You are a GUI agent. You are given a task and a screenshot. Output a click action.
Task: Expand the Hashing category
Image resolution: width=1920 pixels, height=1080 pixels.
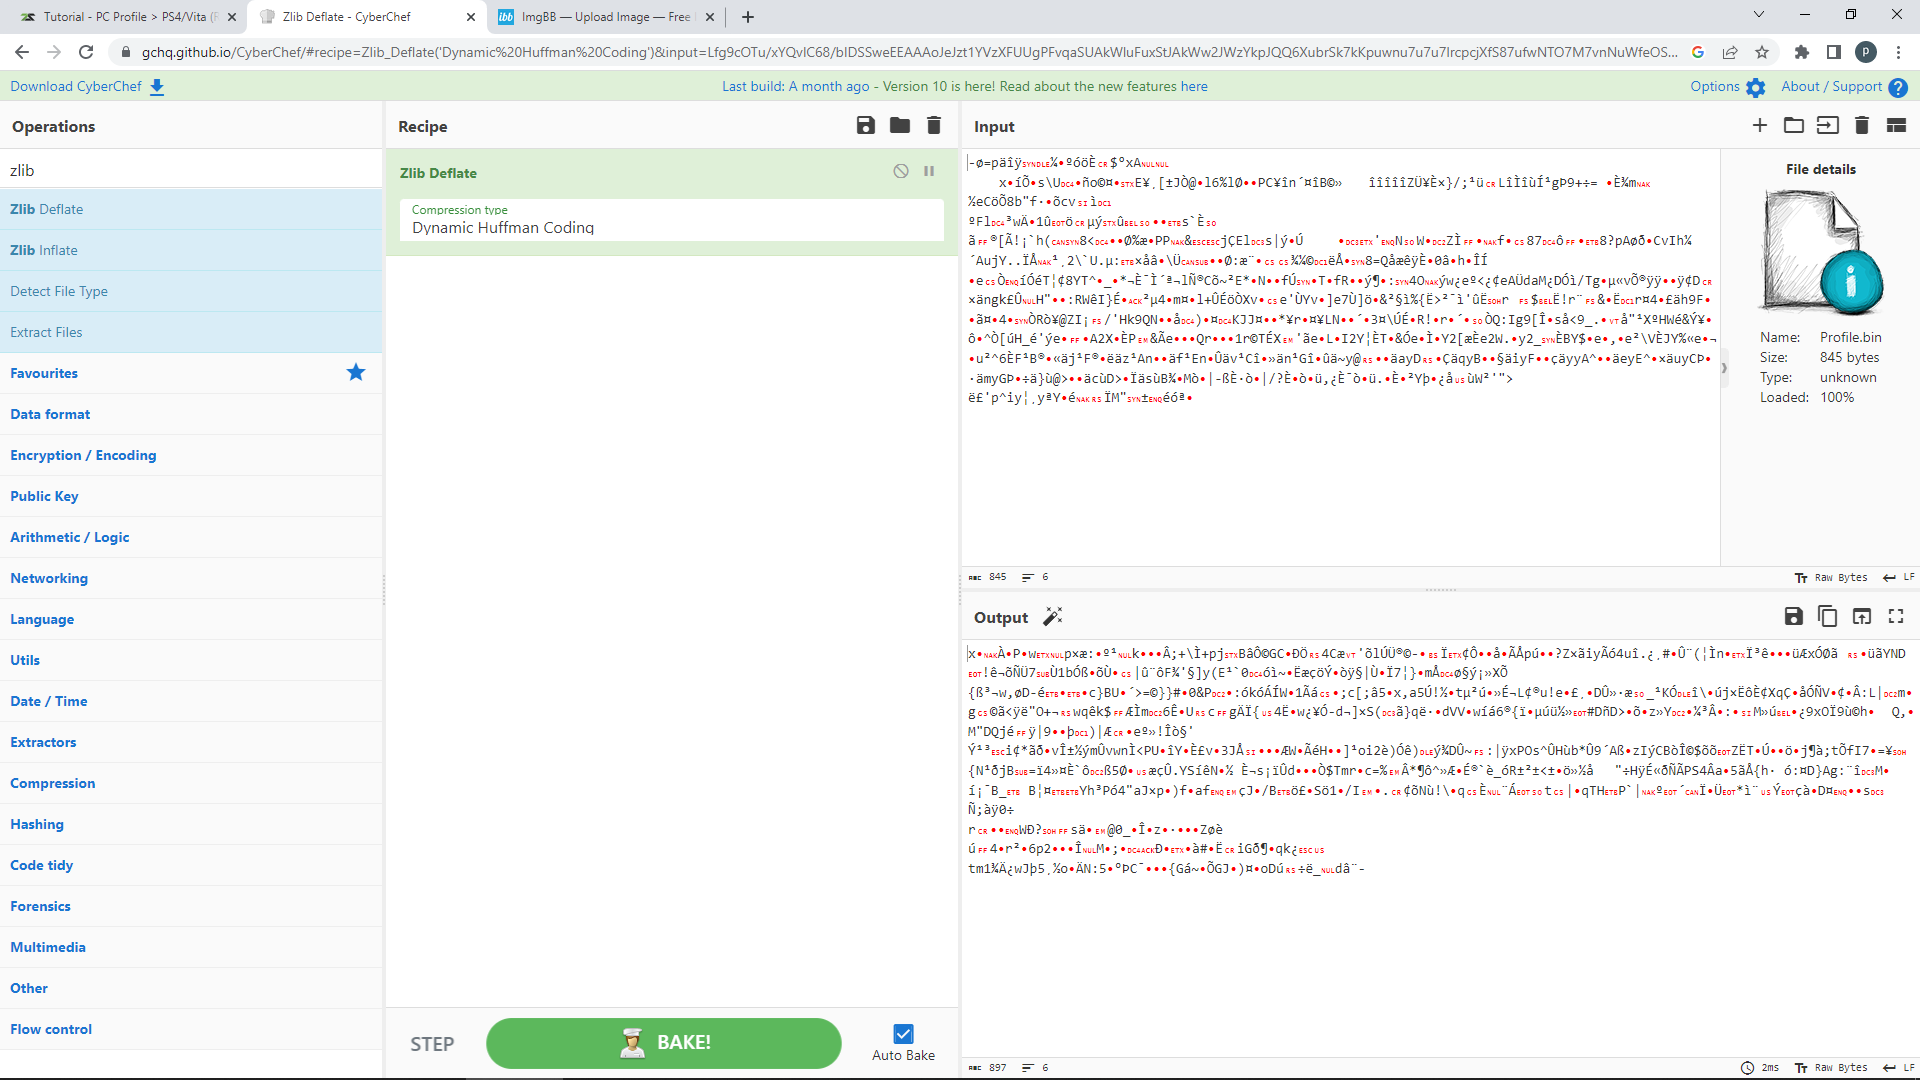tap(191, 824)
